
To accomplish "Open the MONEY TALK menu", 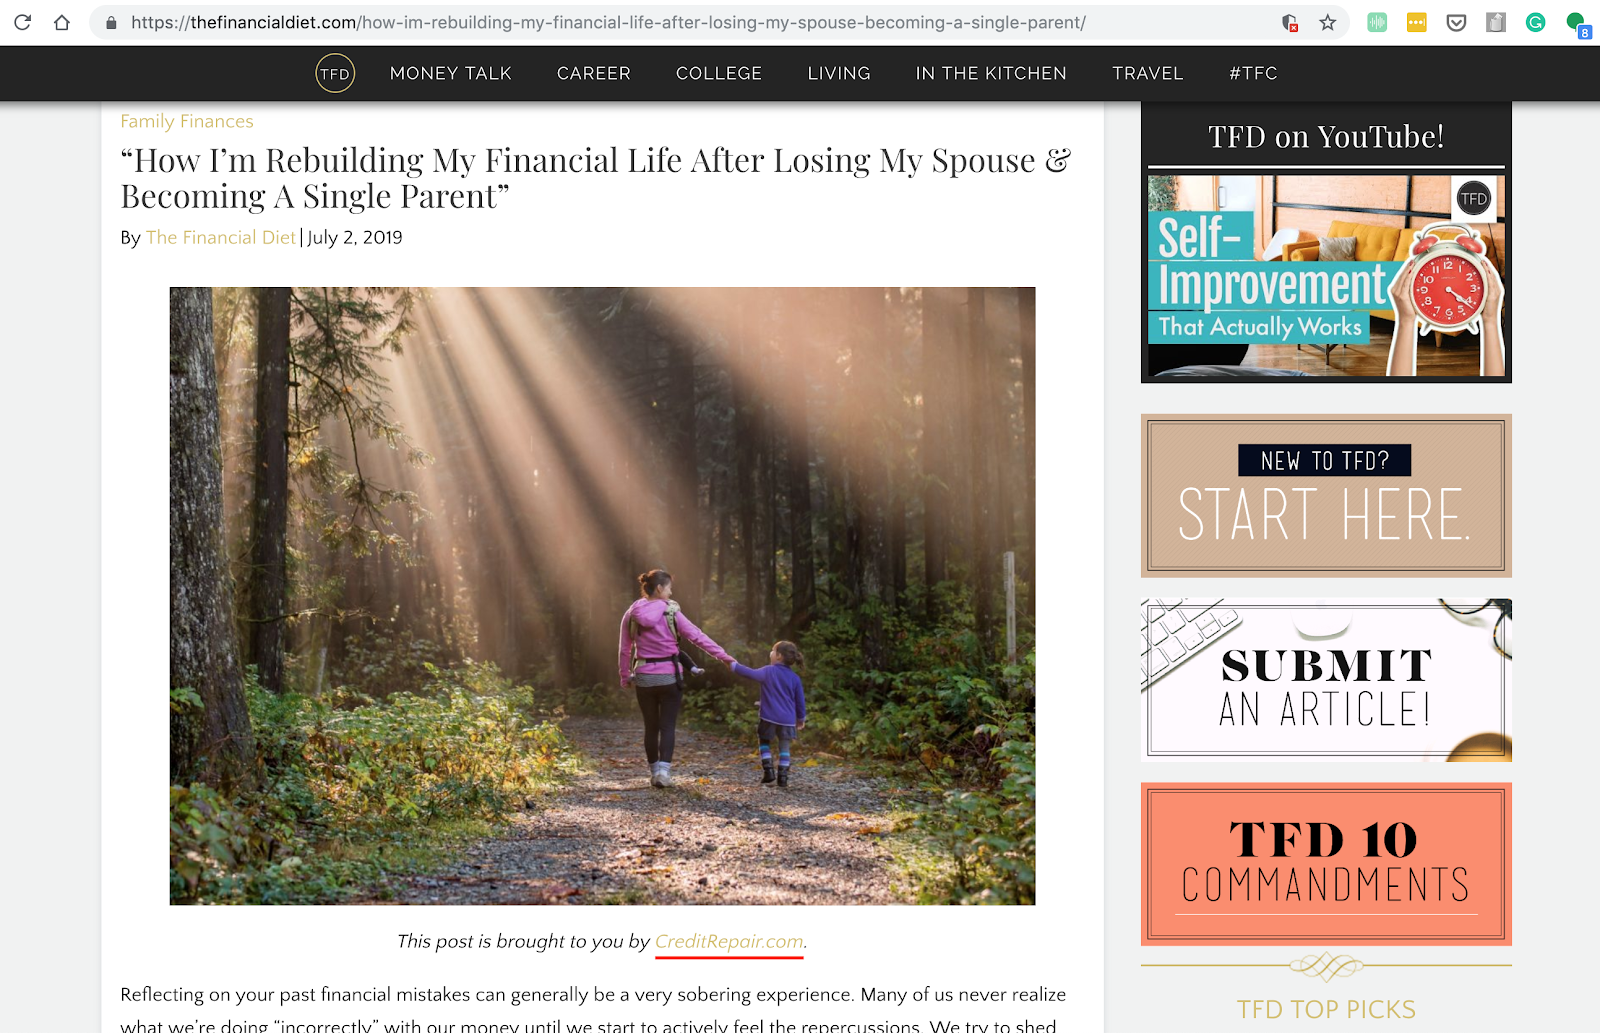I will 451,73.
